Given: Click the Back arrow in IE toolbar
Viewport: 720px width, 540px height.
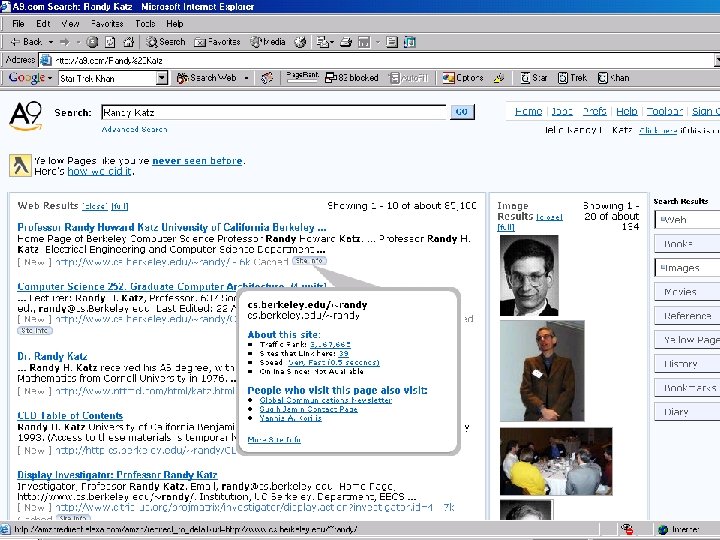Looking at the screenshot, I should (27, 42).
